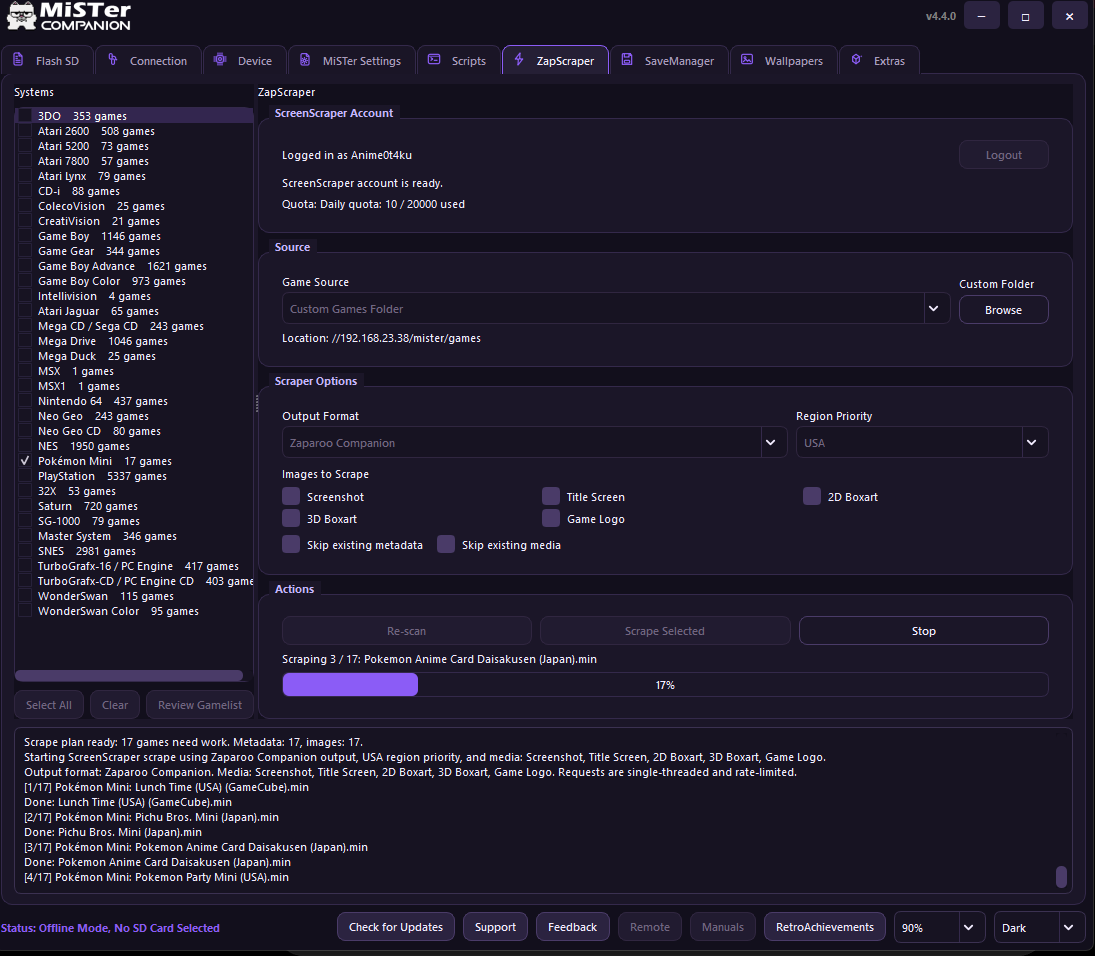Open the Extras tab
1095x956 pixels.
[880, 60]
